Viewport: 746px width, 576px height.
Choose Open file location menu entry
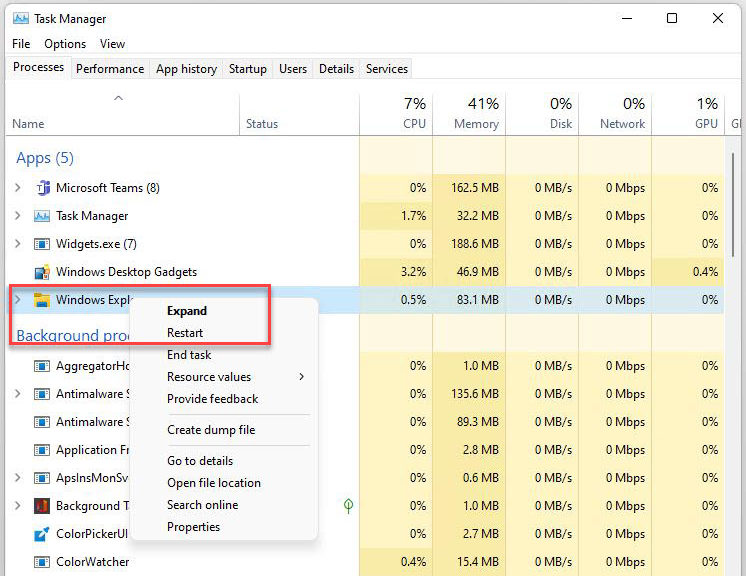[x=214, y=483]
